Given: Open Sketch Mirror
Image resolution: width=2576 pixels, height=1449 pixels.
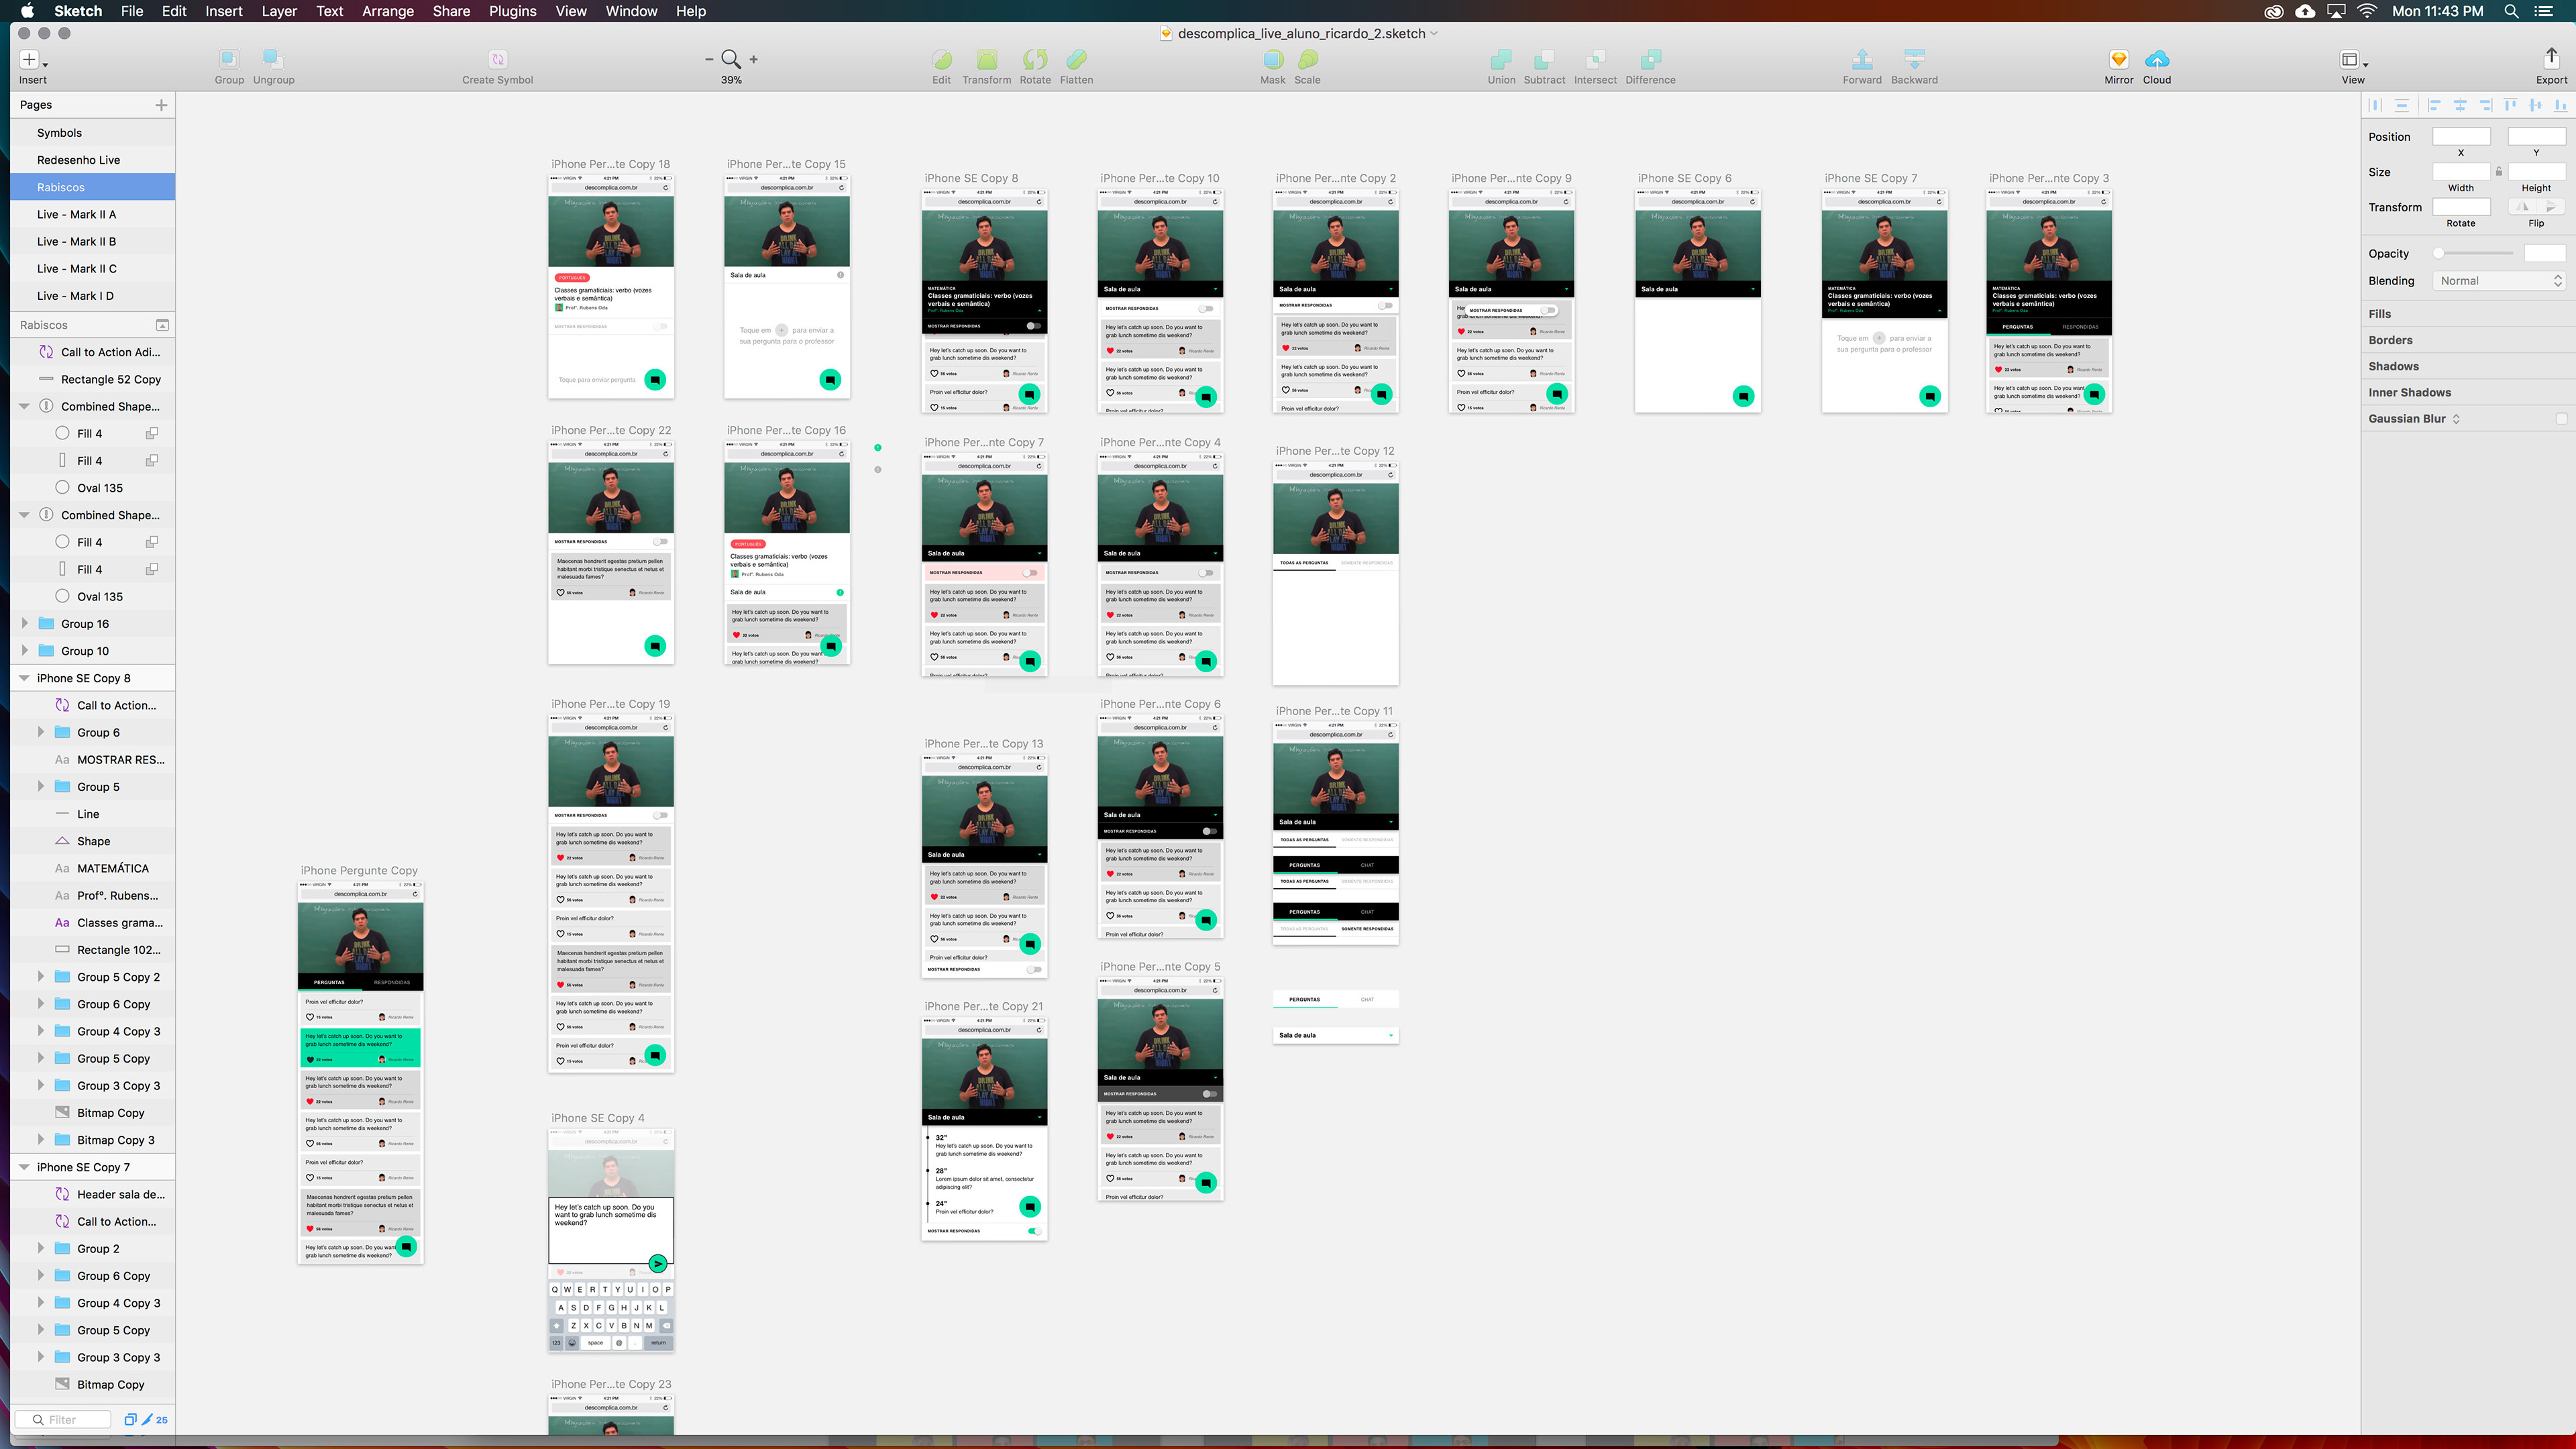Looking at the screenshot, I should 2118,59.
